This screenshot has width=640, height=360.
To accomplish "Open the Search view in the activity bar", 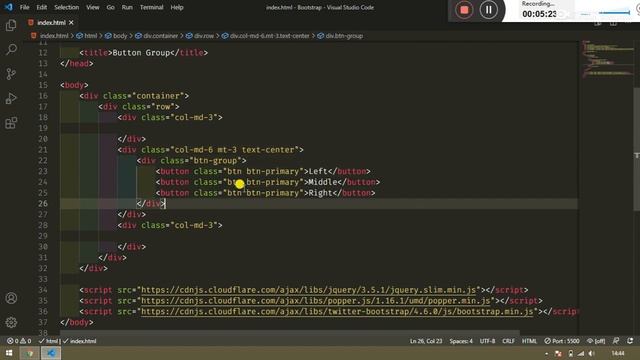I will (11, 49).
